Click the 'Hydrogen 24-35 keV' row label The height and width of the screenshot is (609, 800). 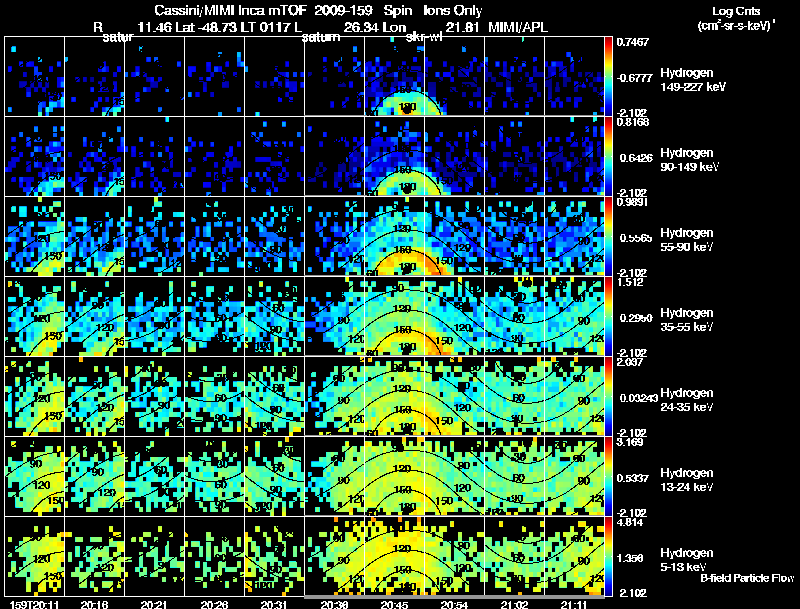click(687, 400)
